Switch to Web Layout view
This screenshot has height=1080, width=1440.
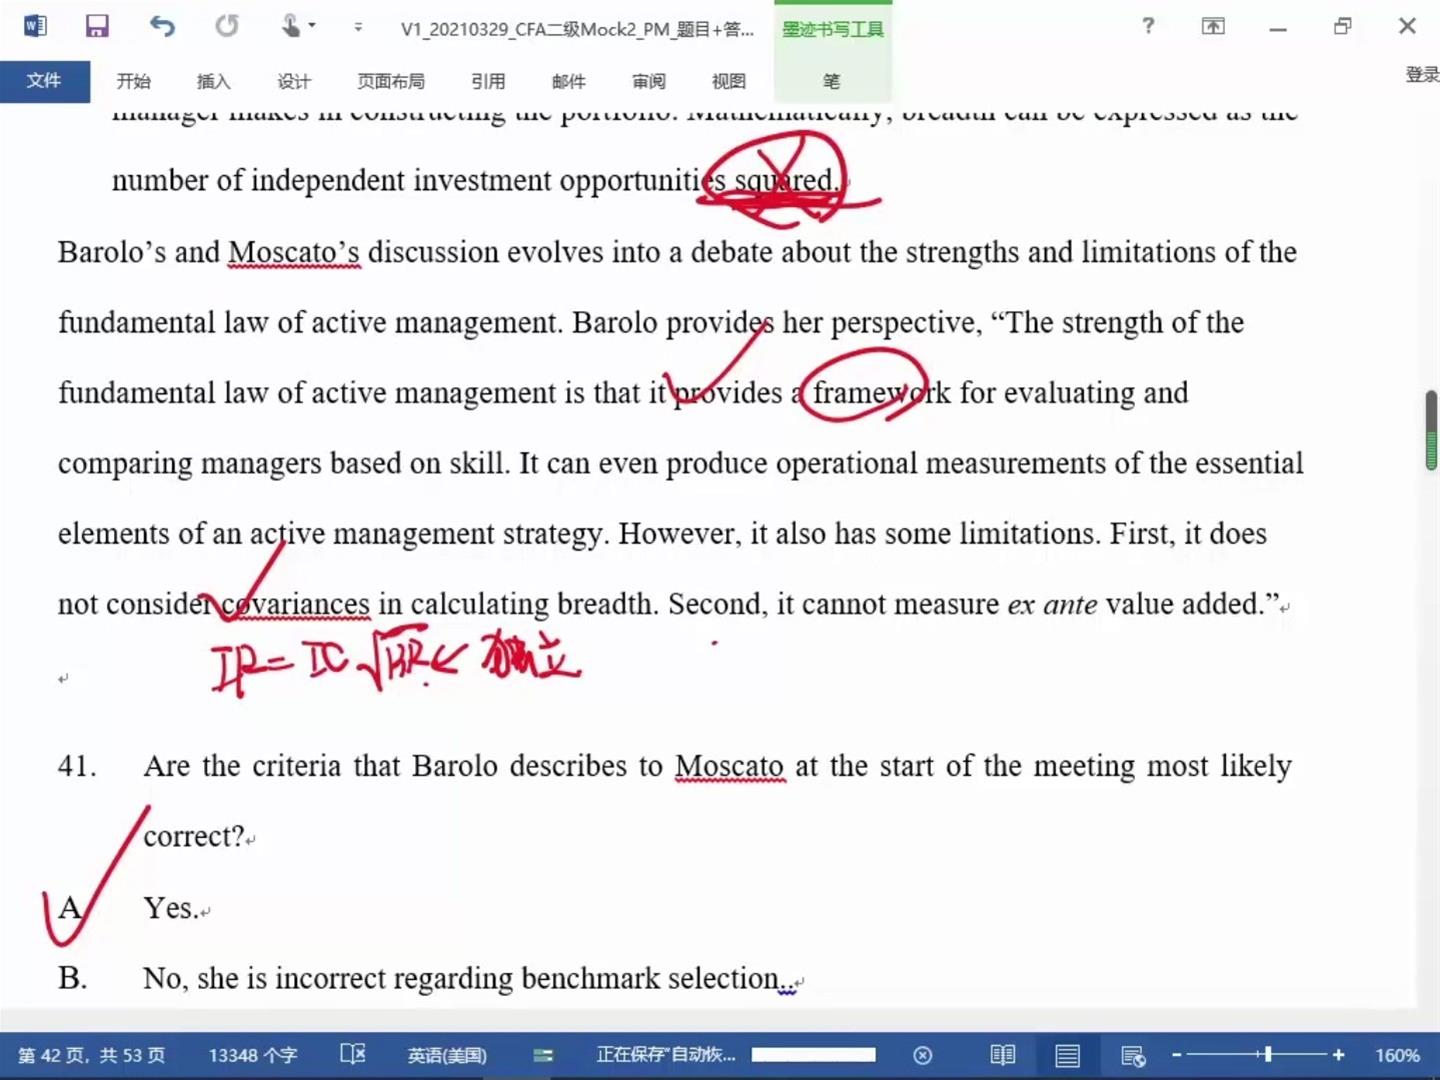(x=1132, y=1055)
